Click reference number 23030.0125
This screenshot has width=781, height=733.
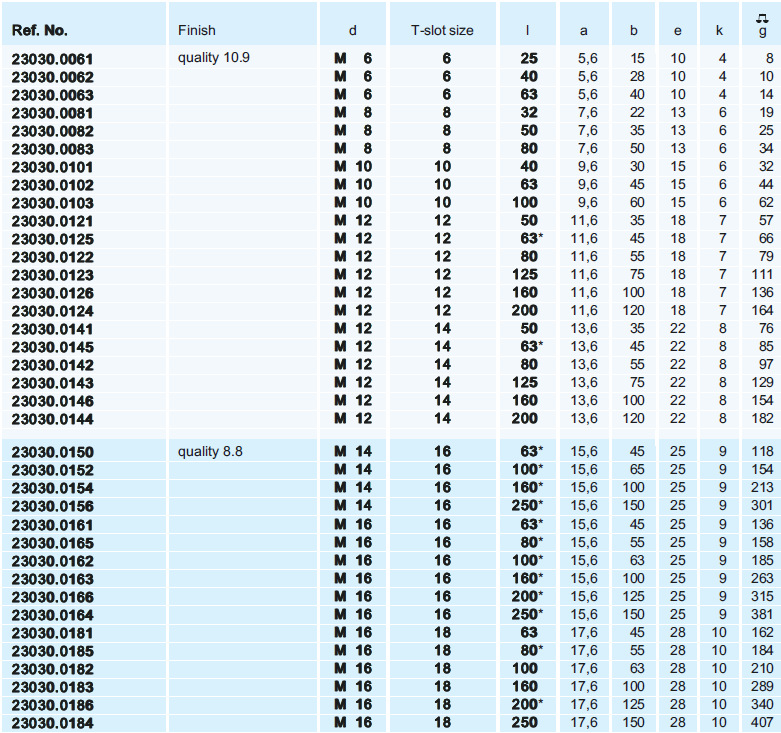(52, 239)
